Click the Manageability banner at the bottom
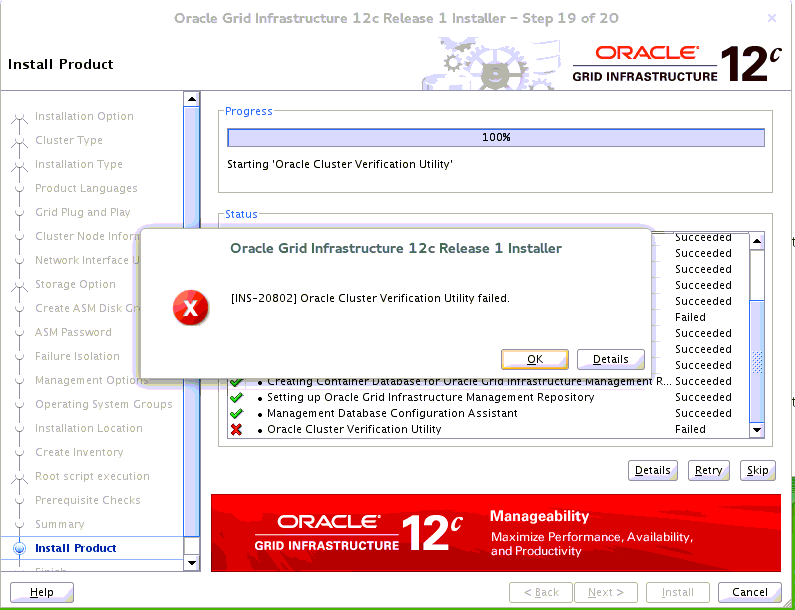 (x=496, y=533)
